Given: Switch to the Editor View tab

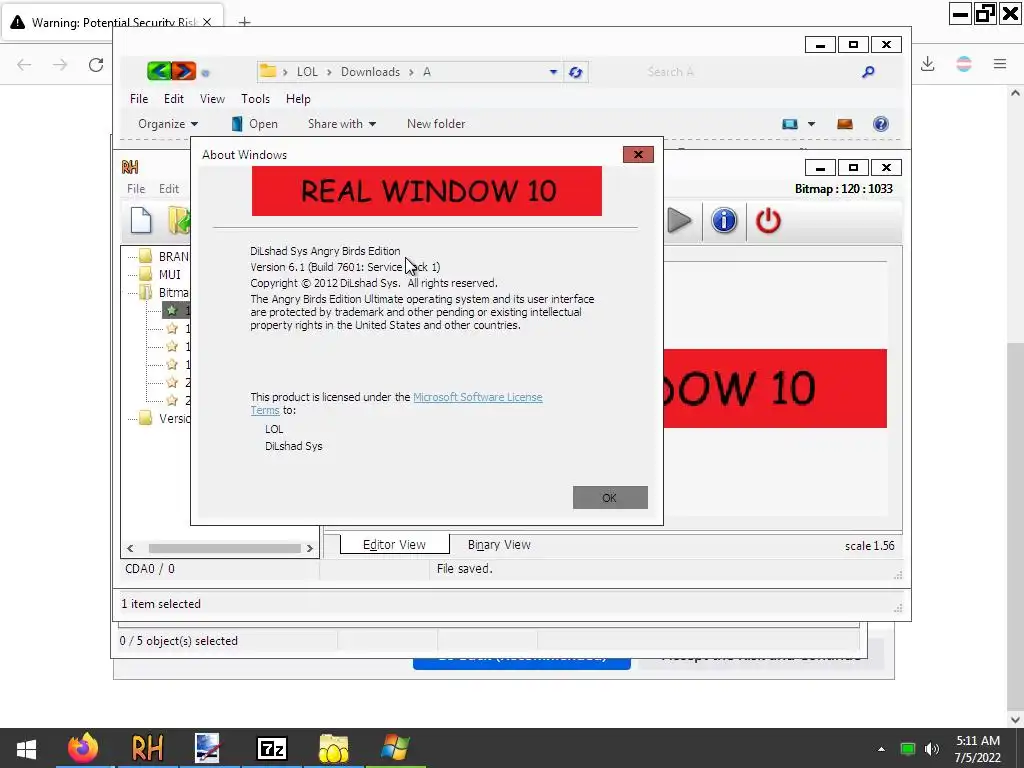Looking at the screenshot, I should (x=394, y=544).
